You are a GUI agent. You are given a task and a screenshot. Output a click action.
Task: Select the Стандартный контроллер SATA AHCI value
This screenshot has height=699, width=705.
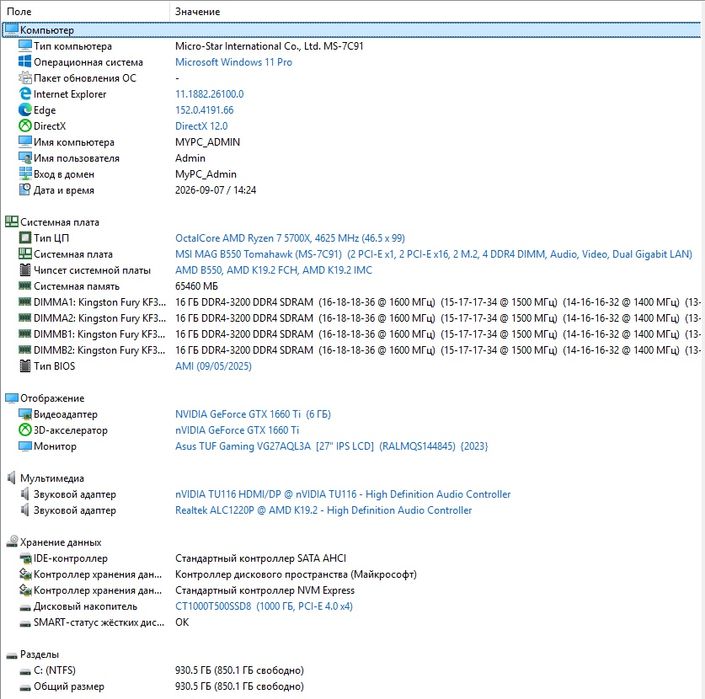(x=260, y=558)
